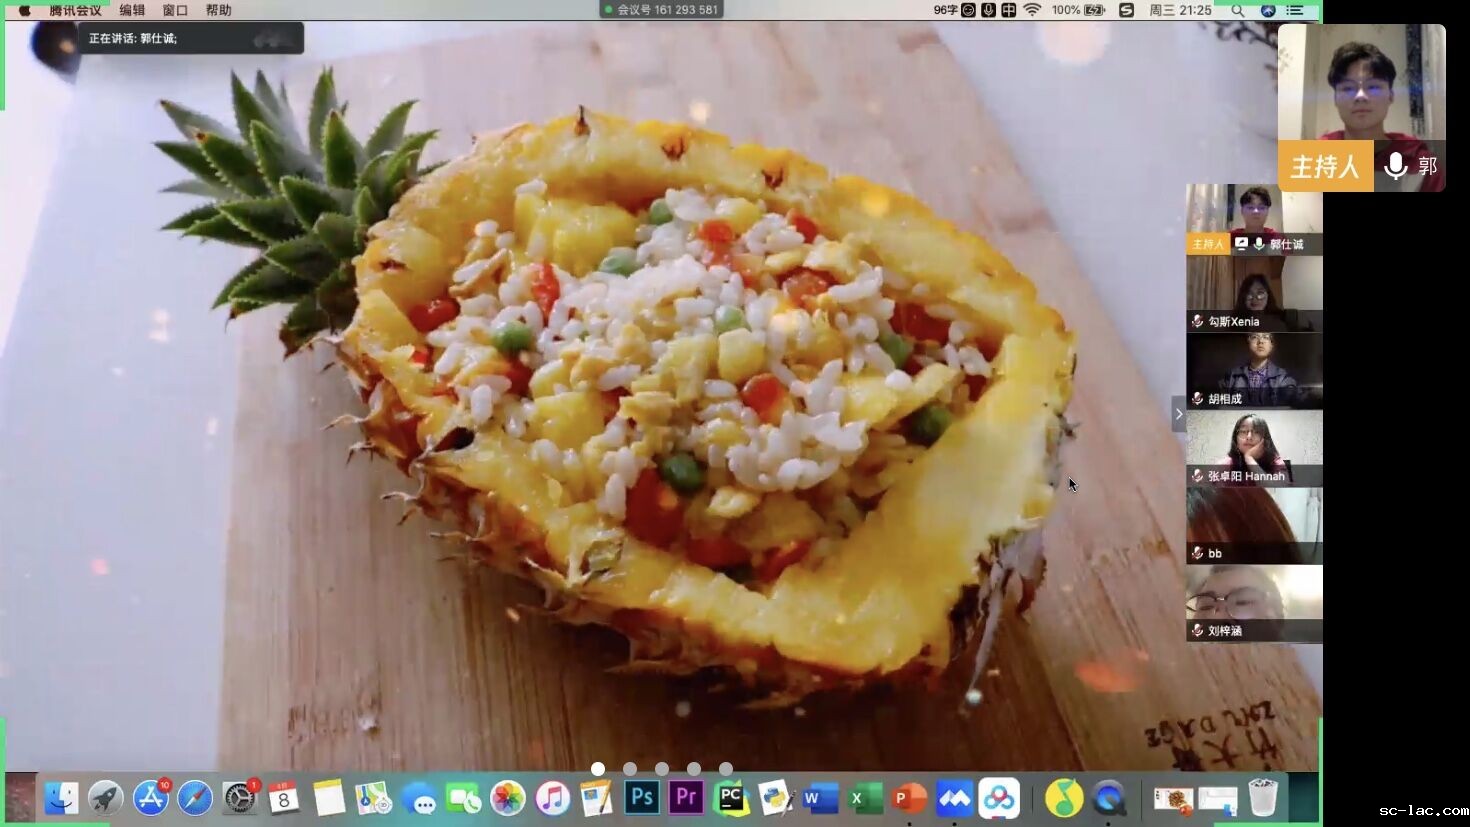The width and height of the screenshot is (1470, 827).
Task: Open Excel from the dock
Action: 864,798
